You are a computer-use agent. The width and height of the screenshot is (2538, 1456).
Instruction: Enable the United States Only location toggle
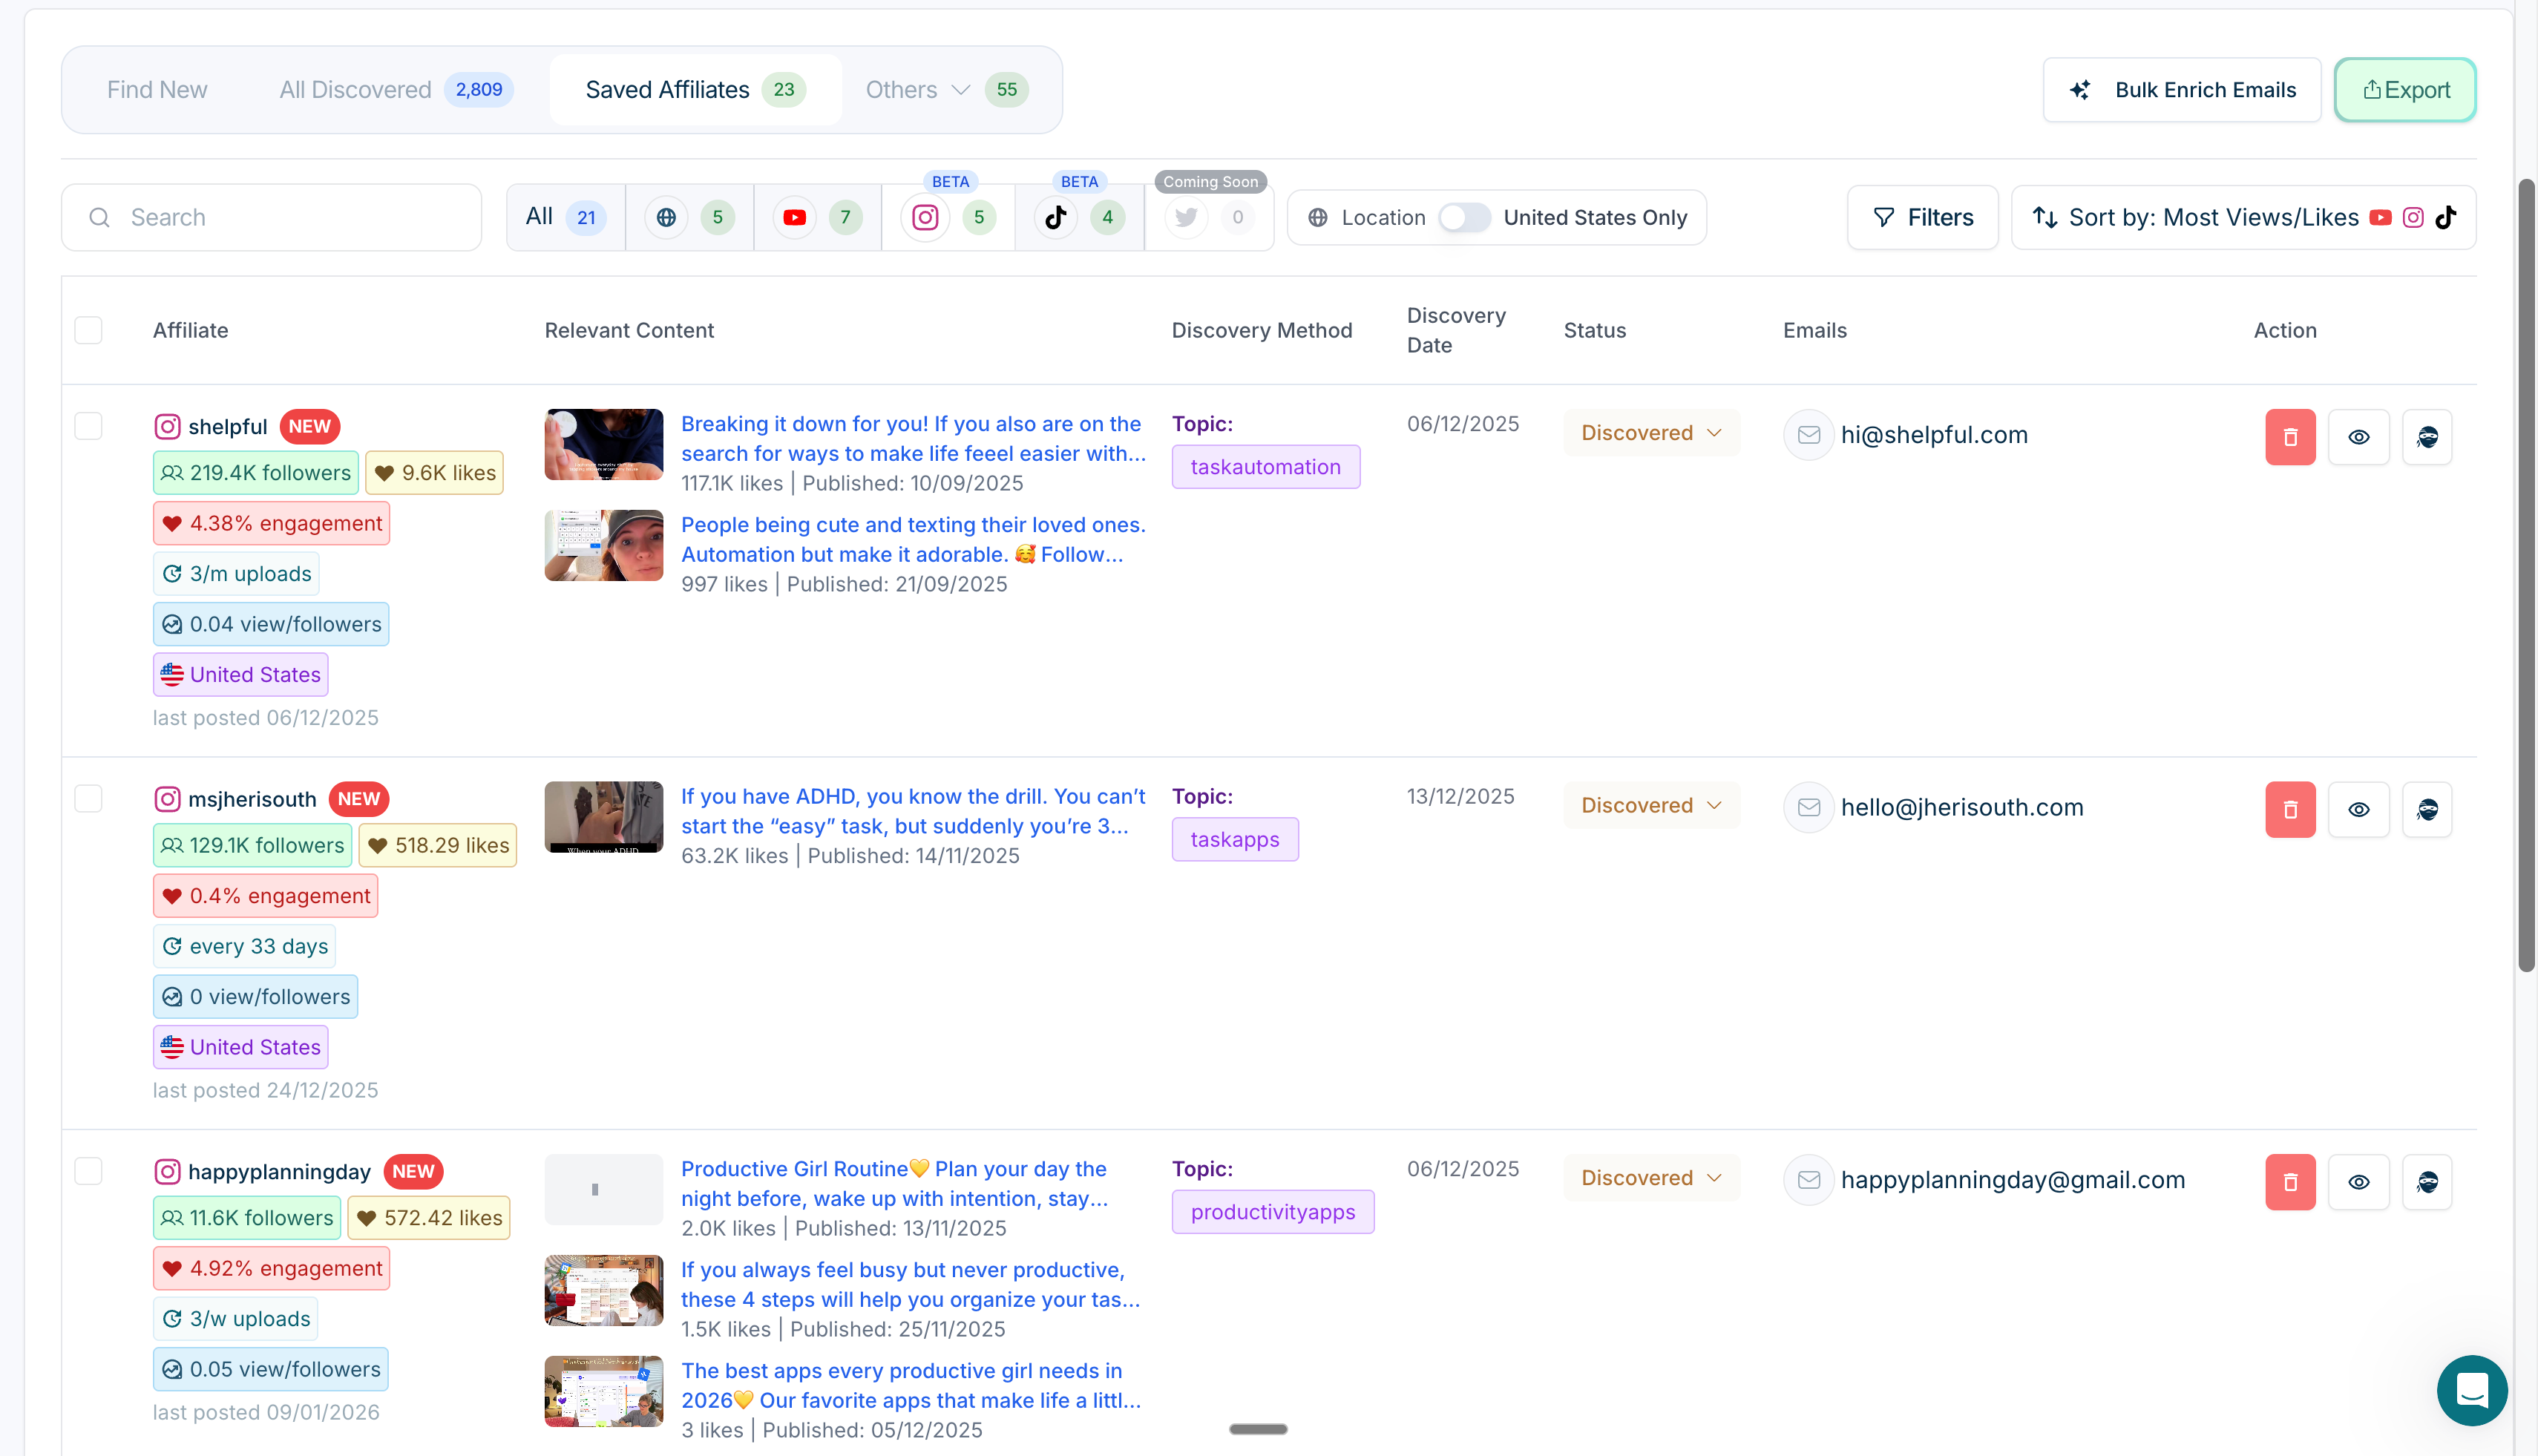click(x=1464, y=217)
